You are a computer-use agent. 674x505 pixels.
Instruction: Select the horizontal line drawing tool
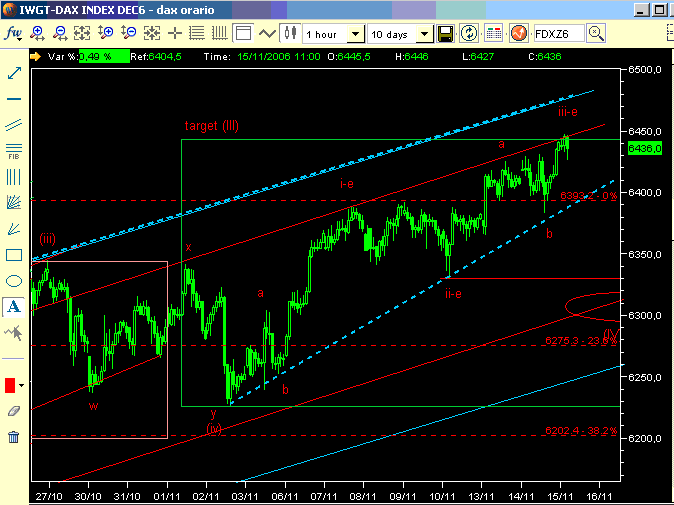14,99
